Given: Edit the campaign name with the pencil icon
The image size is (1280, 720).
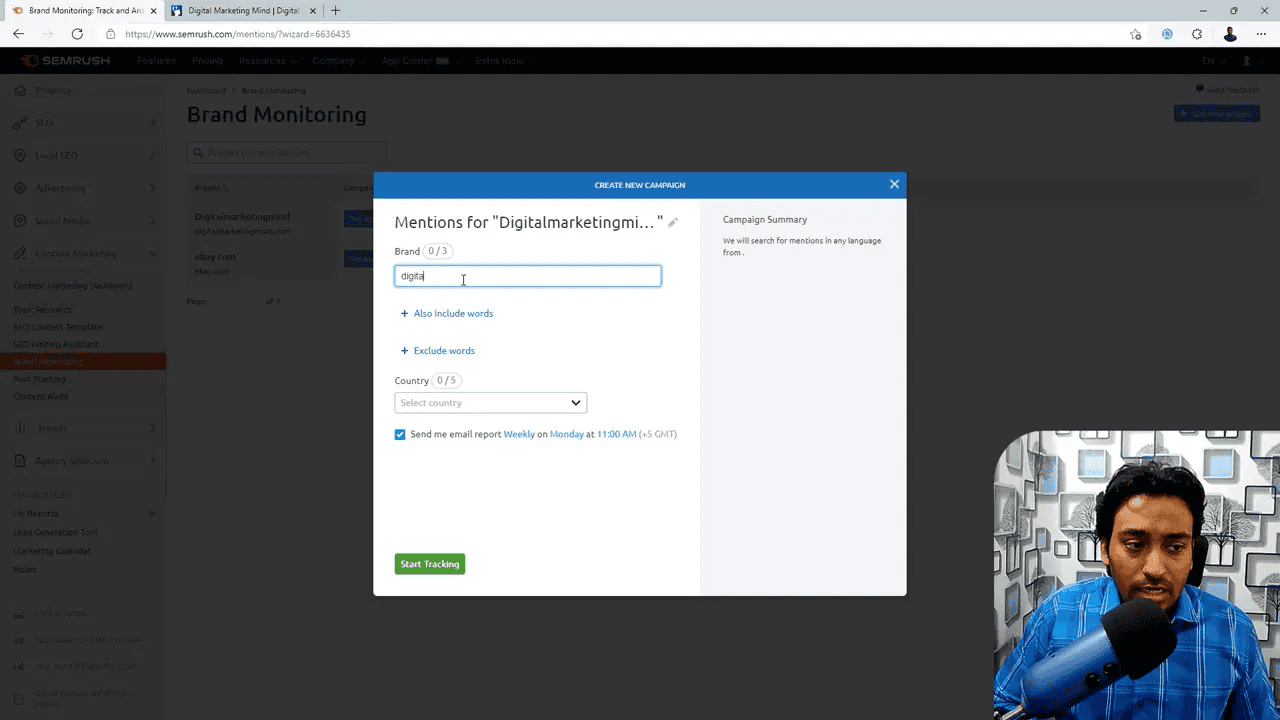Looking at the screenshot, I should click(x=673, y=222).
